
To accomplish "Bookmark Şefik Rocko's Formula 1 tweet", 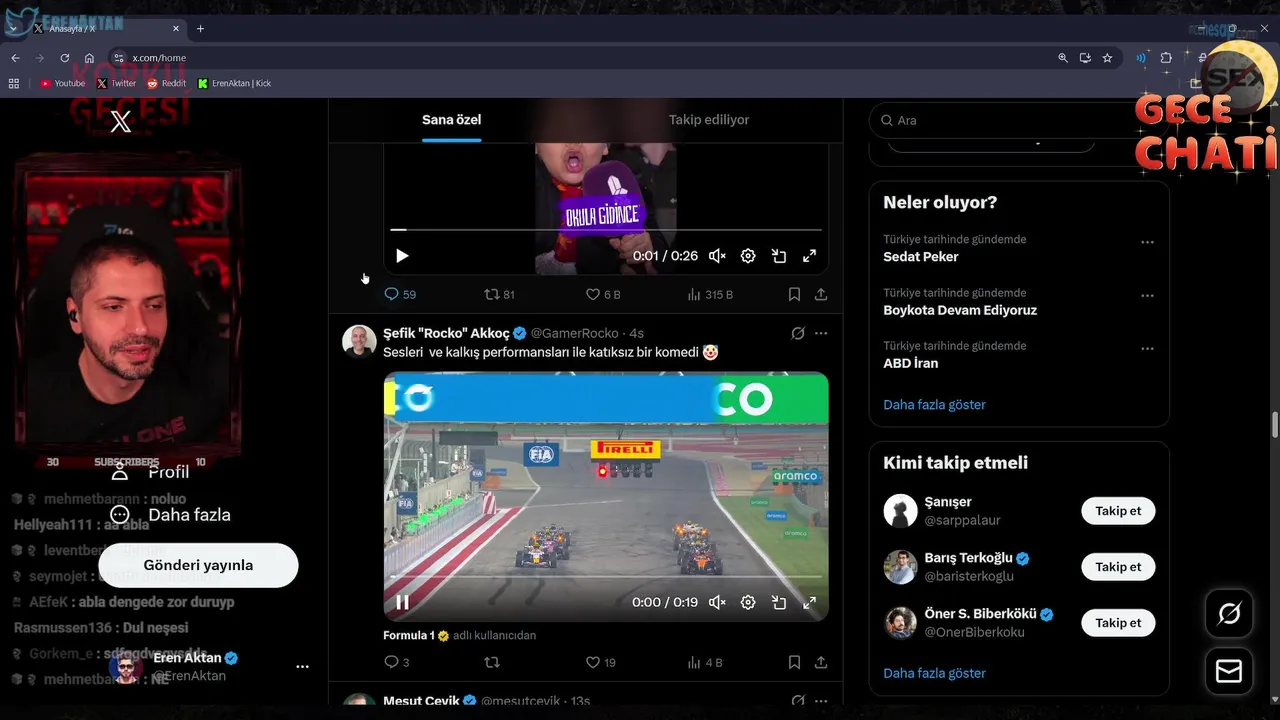I will pyautogui.click(x=794, y=662).
